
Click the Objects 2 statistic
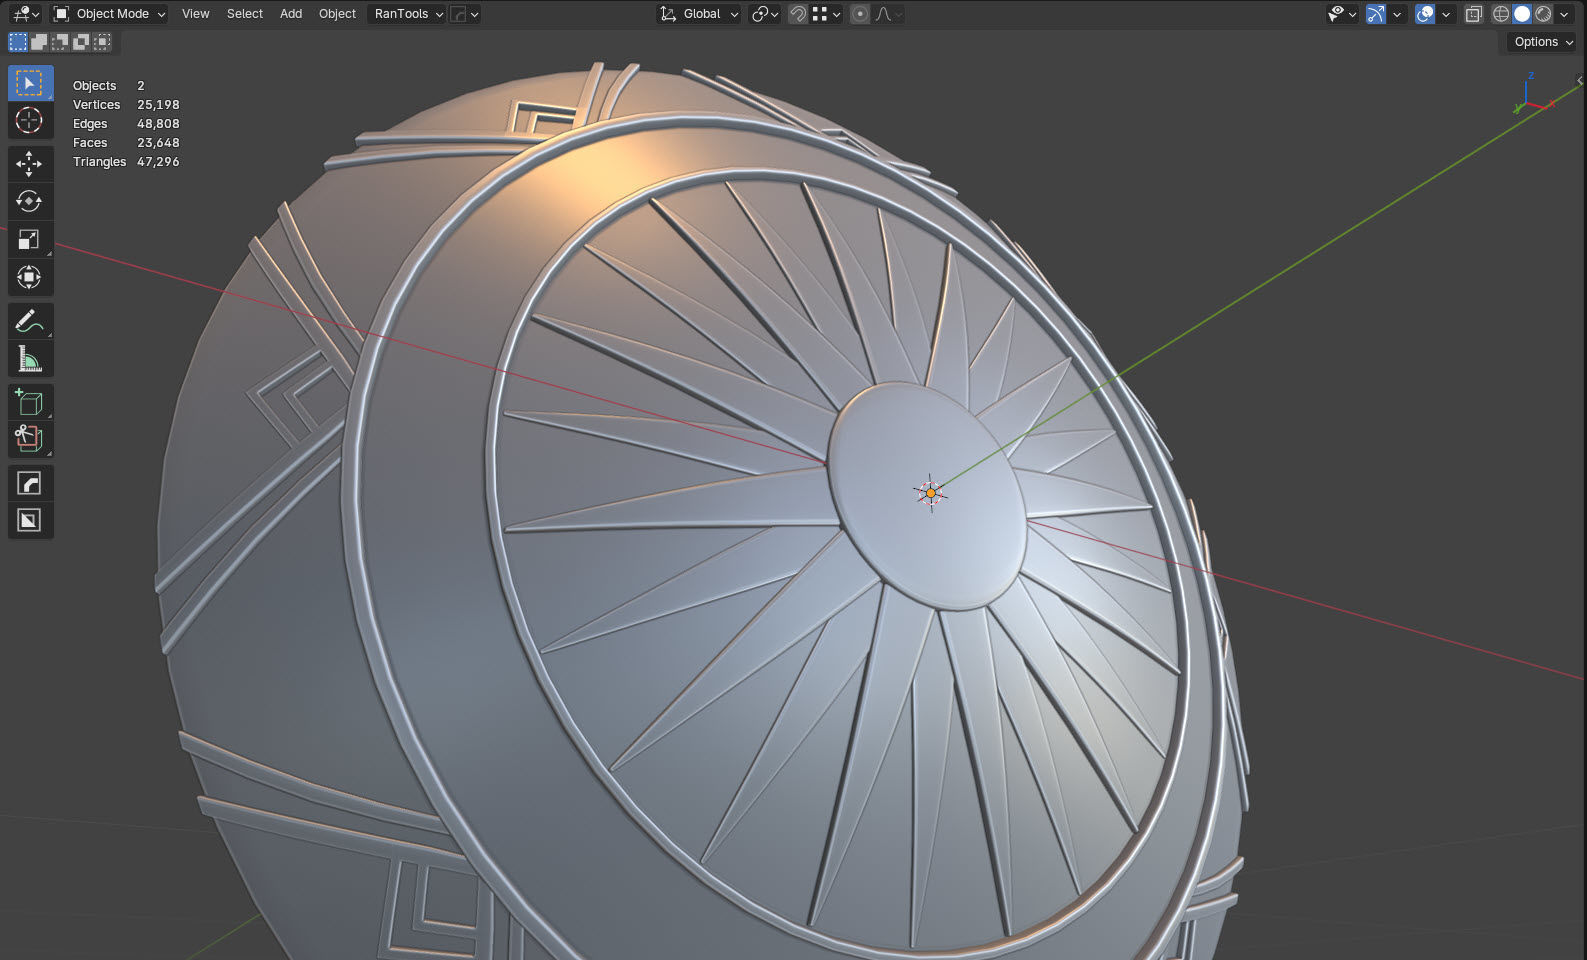tap(109, 86)
